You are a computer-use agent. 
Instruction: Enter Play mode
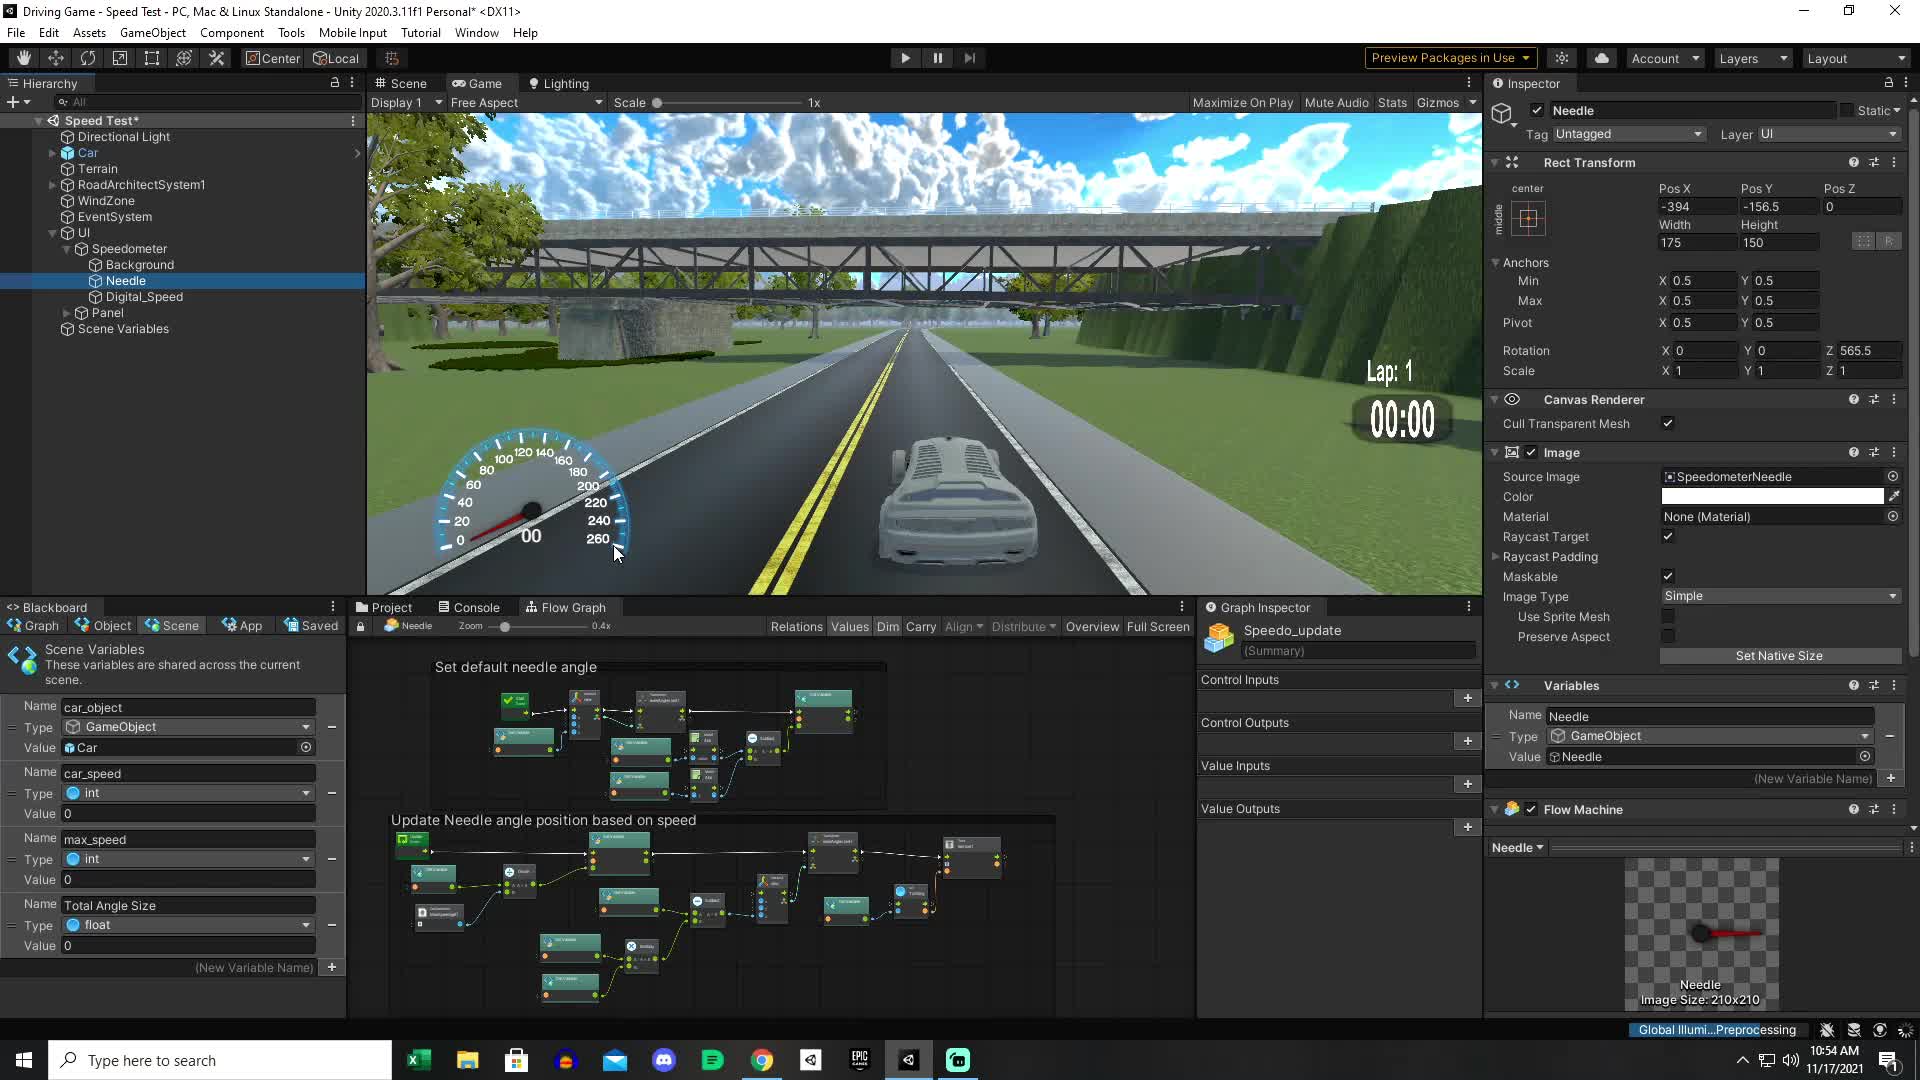904,57
